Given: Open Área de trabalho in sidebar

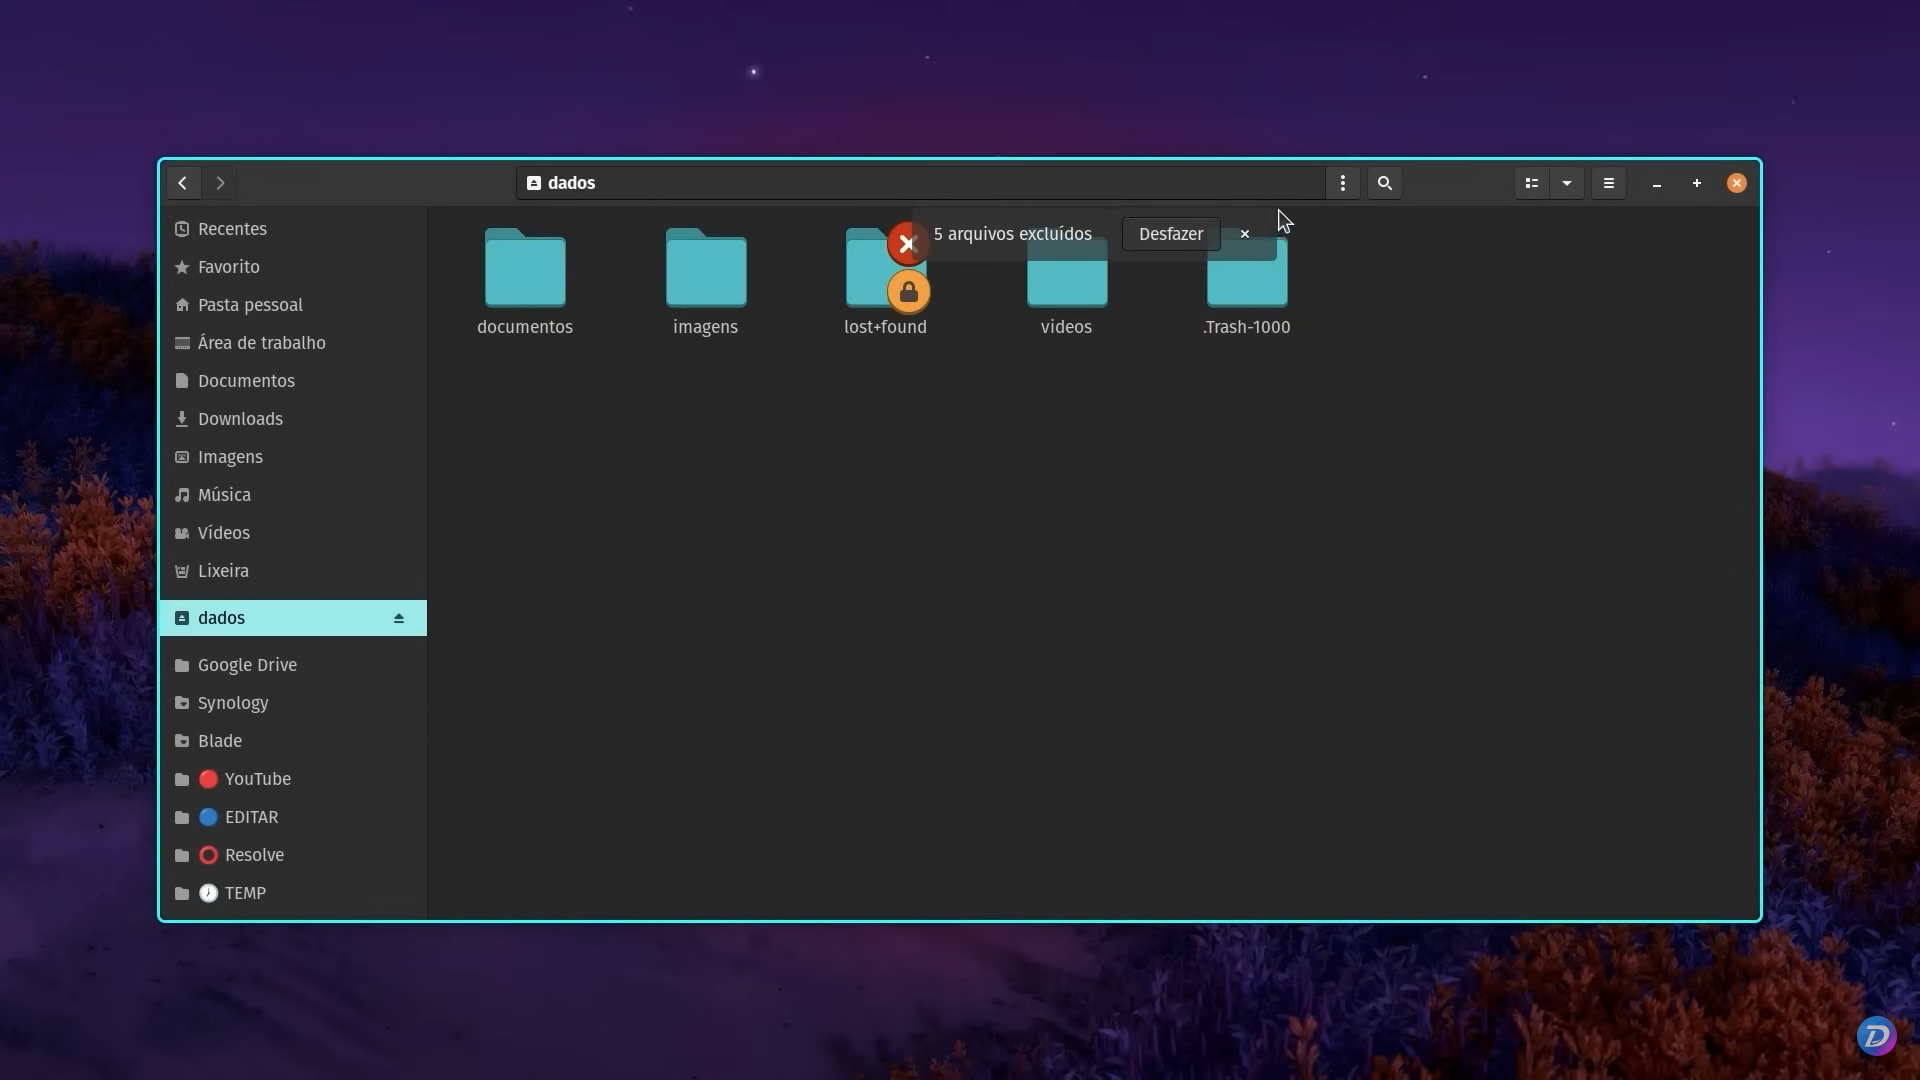Looking at the screenshot, I should pyautogui.click(x=261, y=342).
